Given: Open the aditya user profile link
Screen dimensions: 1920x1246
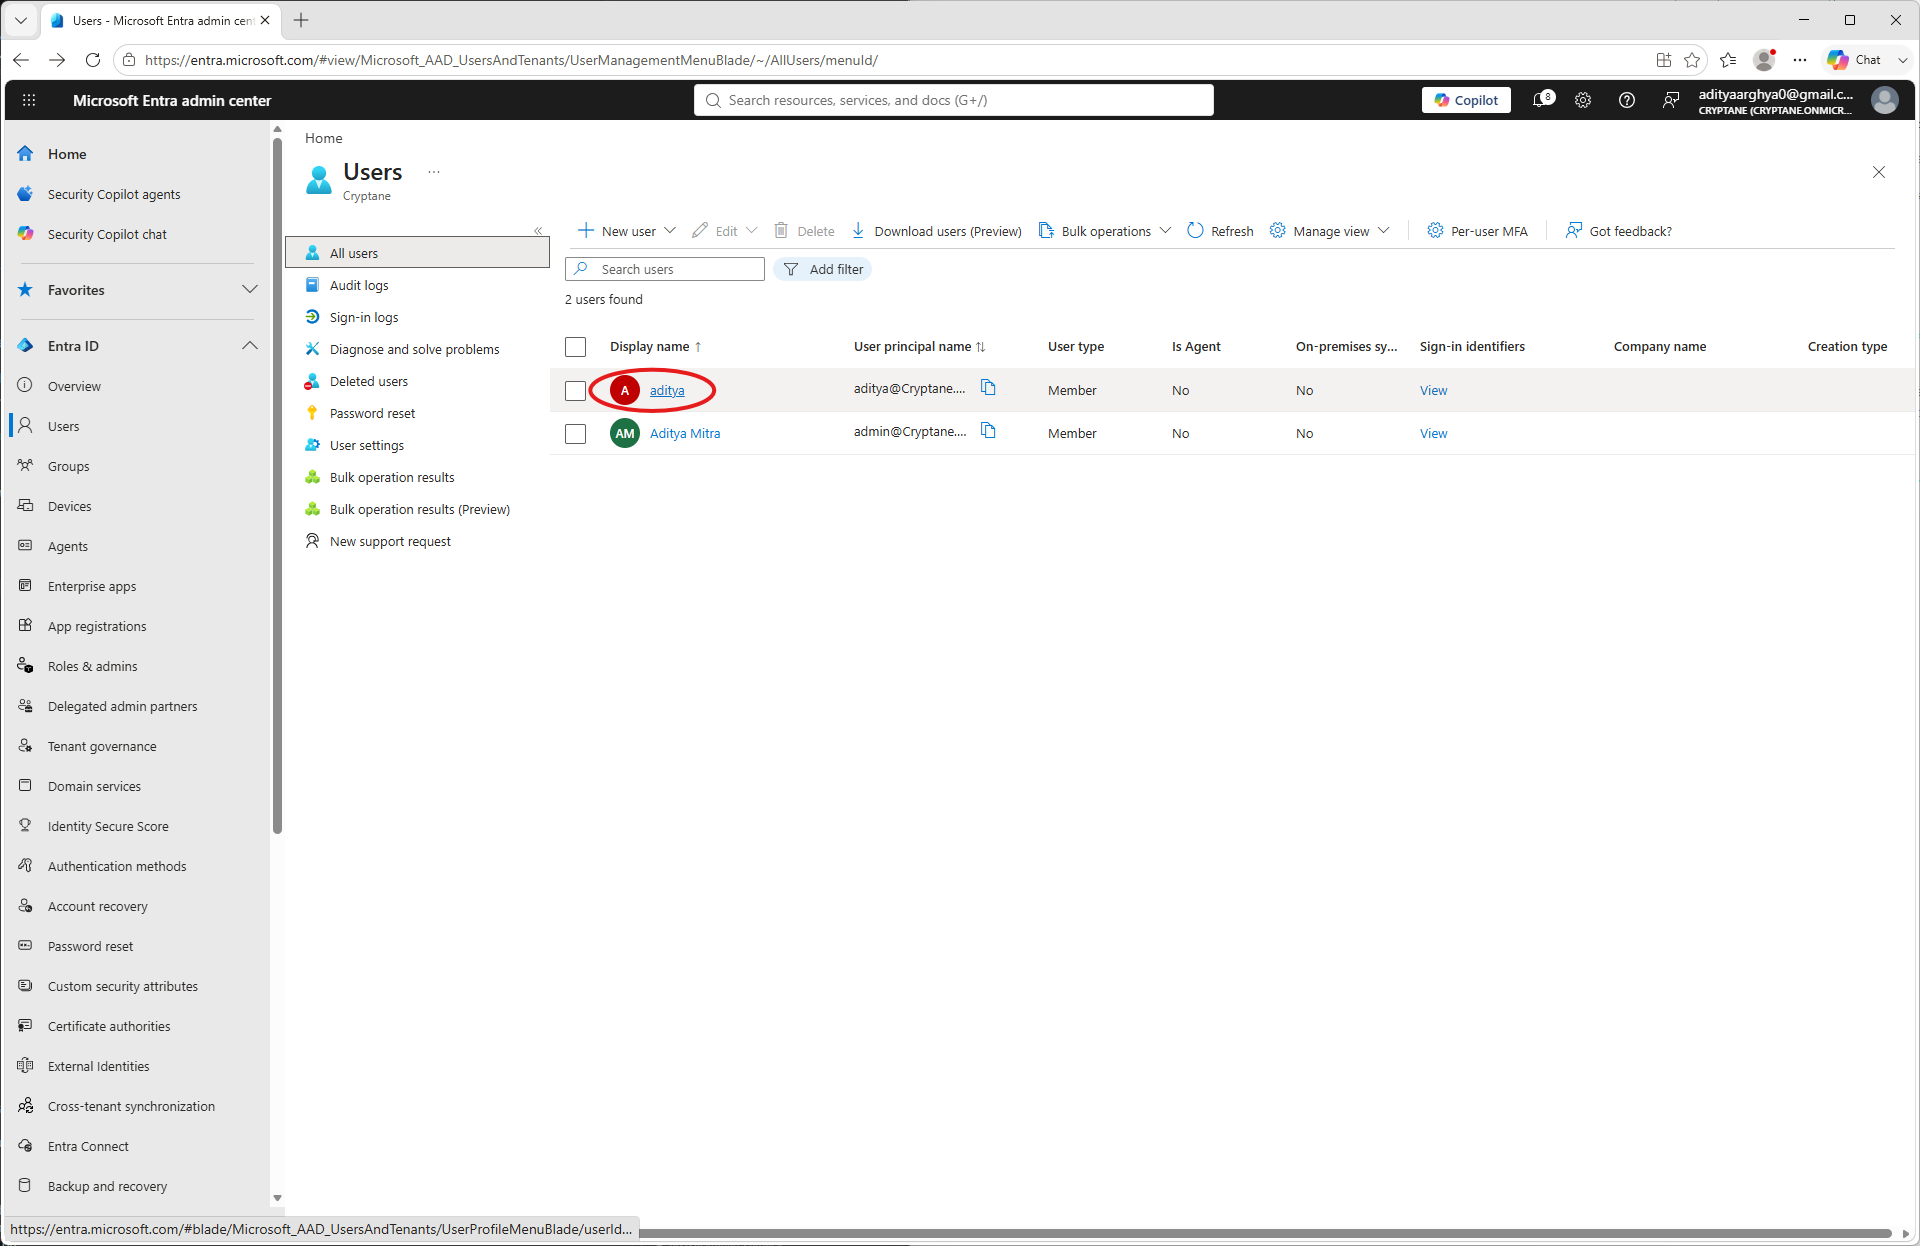Looking at the screenshot, I should click(x=667, y=391).
